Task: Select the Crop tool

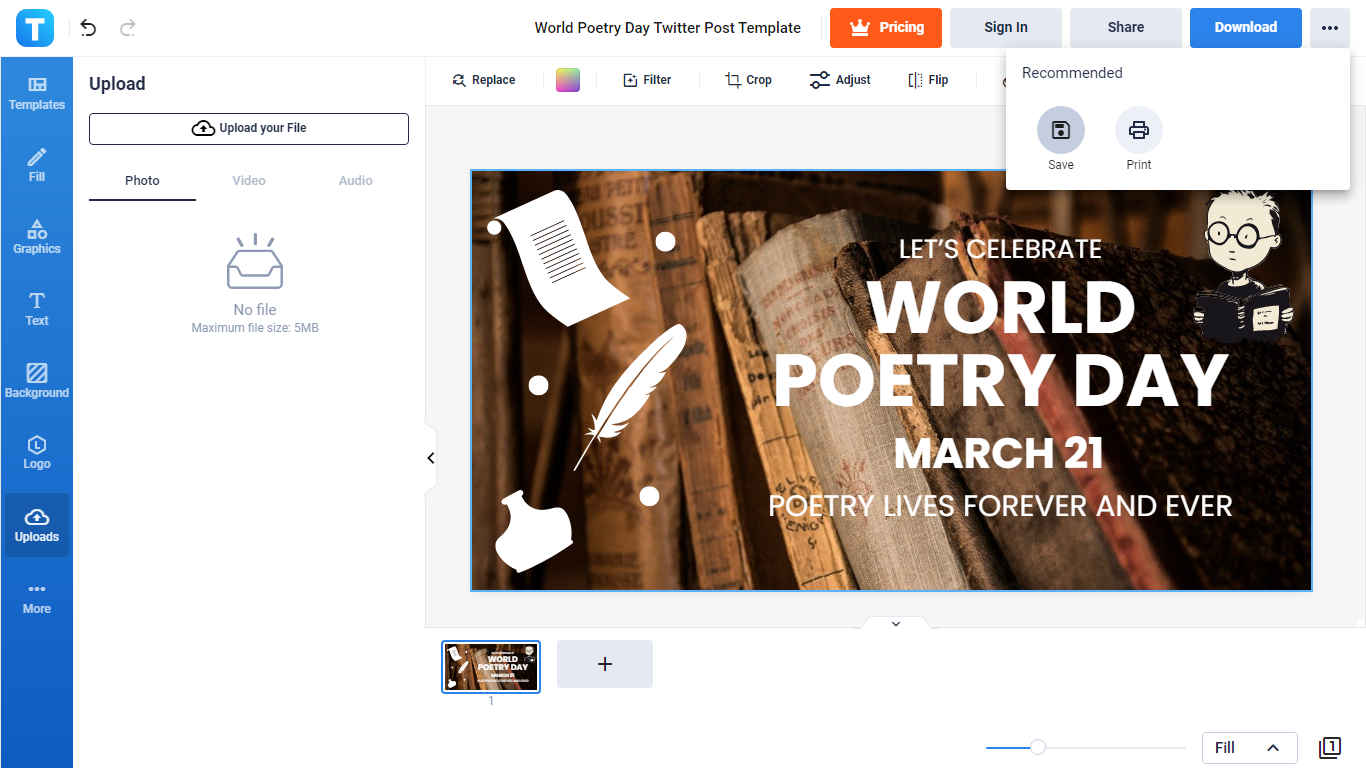Action: point(748,80)
